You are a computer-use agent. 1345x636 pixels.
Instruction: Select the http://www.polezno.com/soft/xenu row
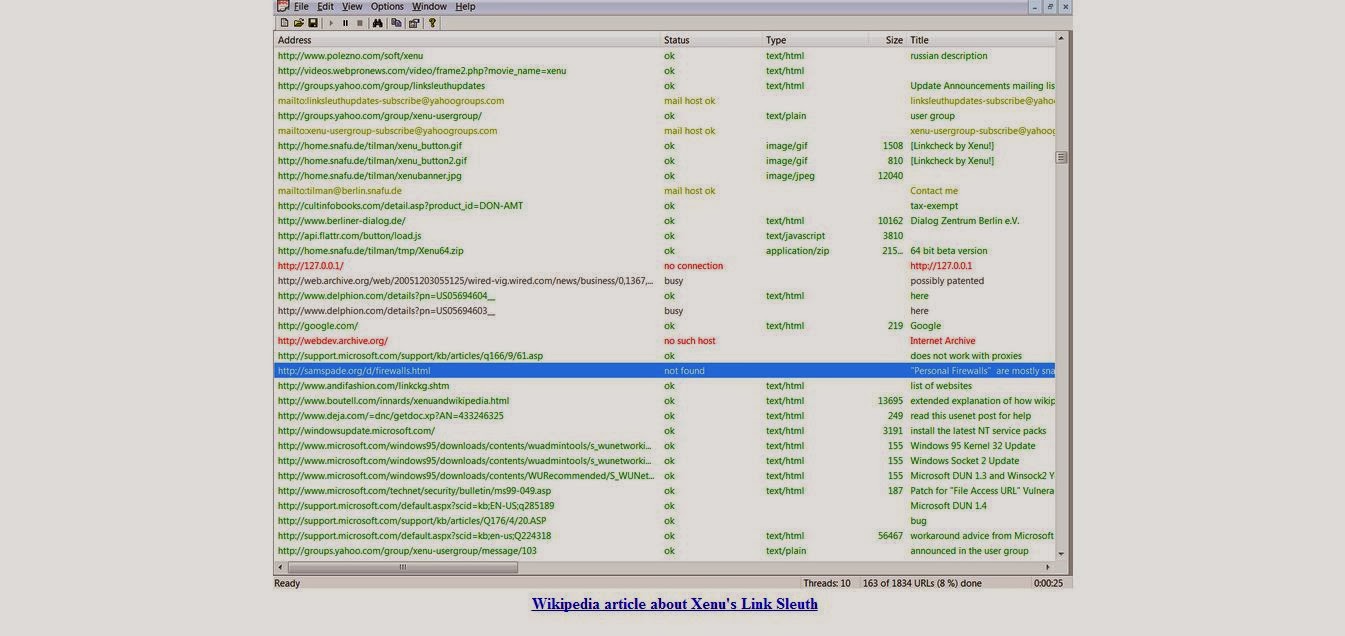(x=665, y=56)
